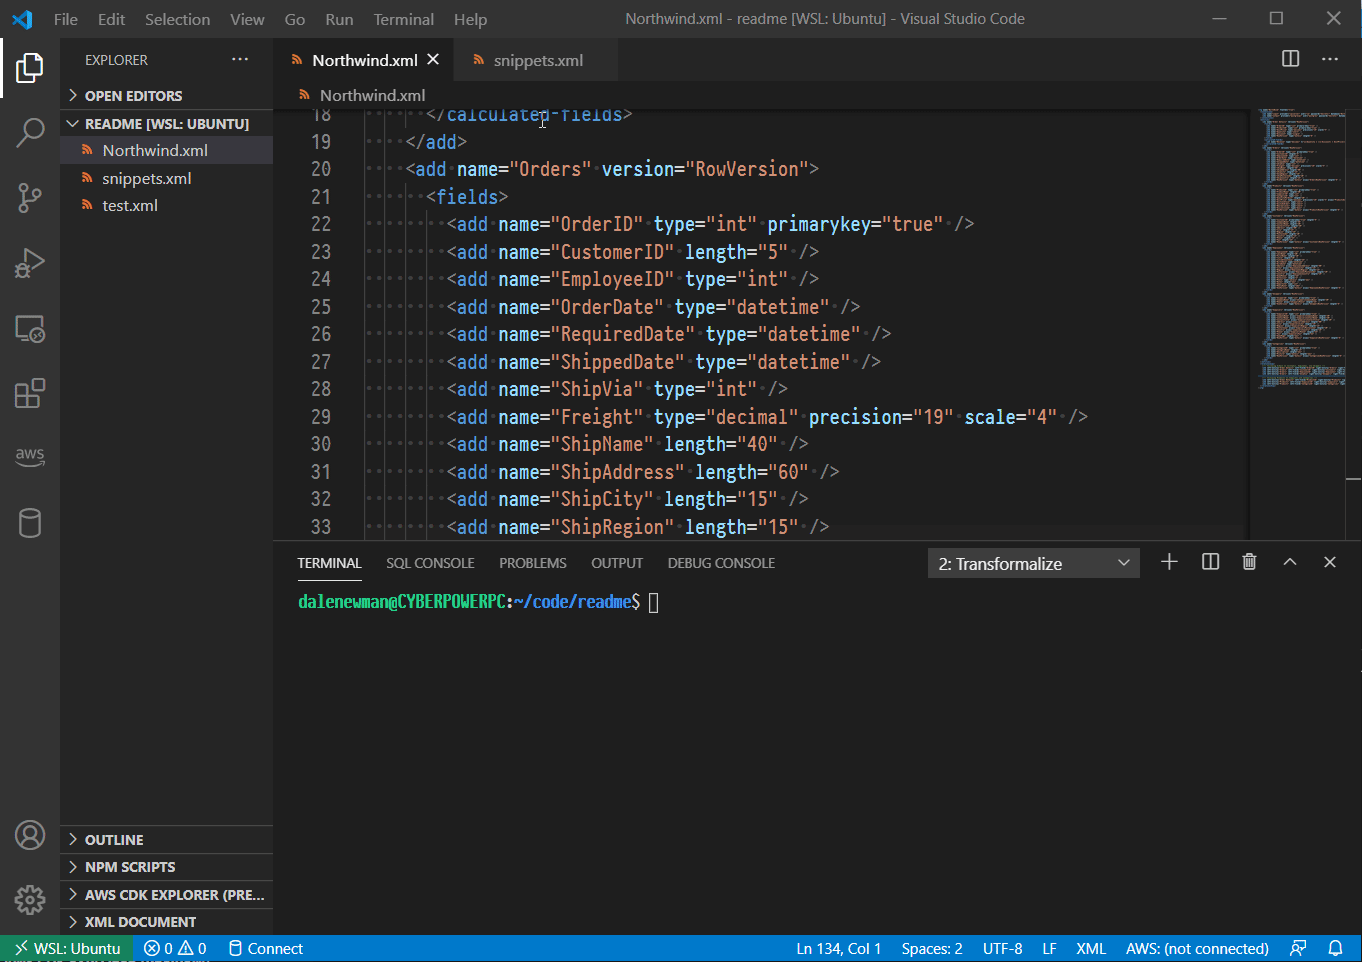1362x962 pixels.
Task: Open the Selection menu
Action: [x=177, y=19]
